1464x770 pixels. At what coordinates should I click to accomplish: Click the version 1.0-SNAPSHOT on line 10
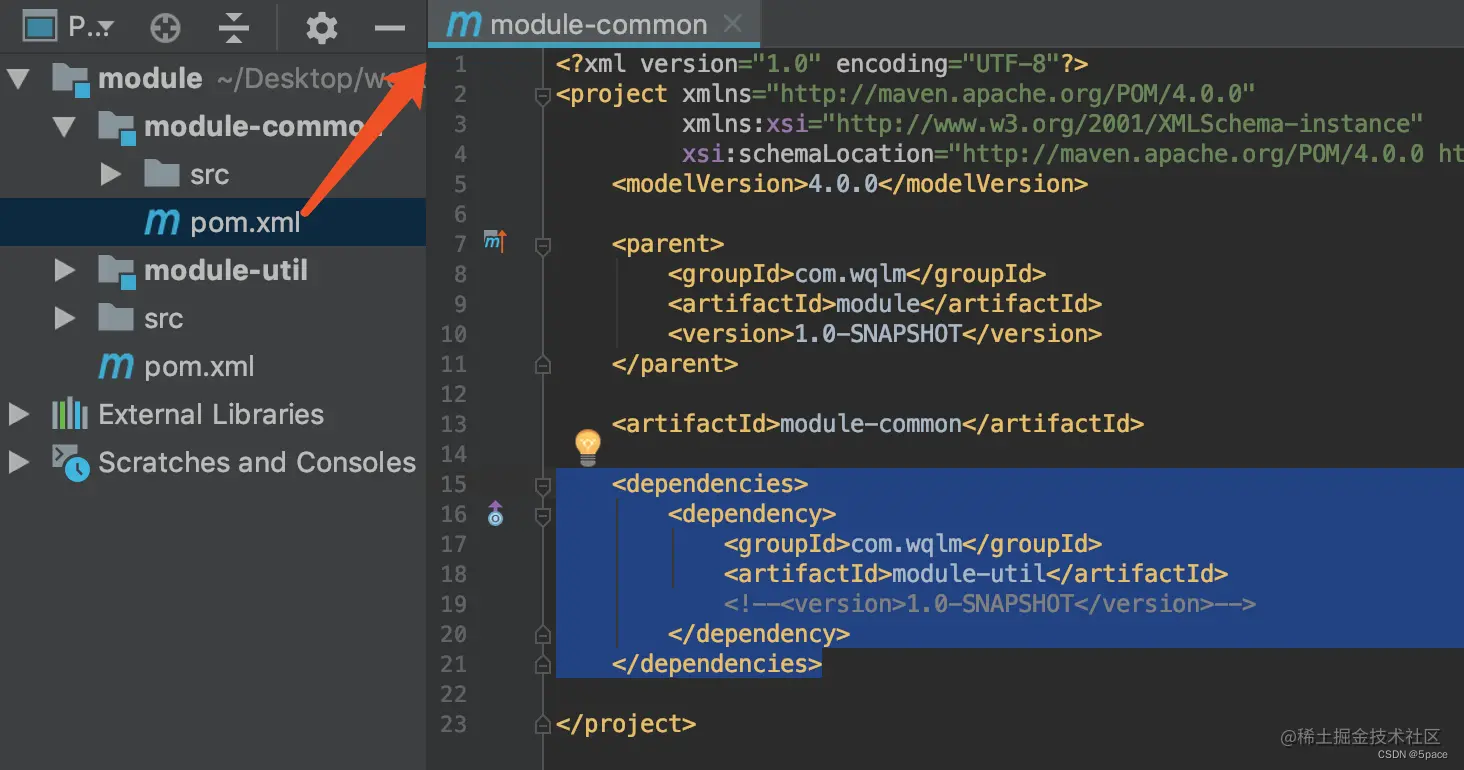click(x=884, y=334)
